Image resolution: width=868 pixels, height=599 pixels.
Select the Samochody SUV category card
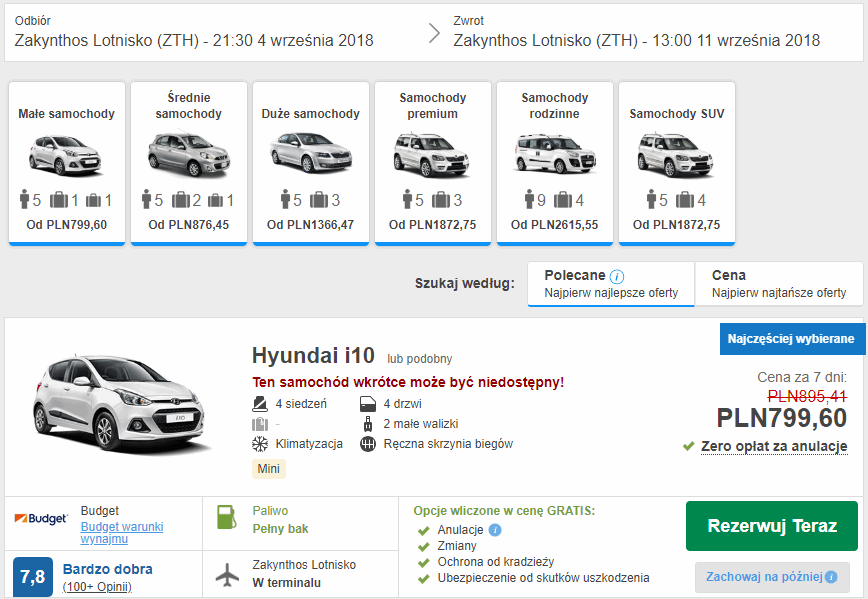(x=677, y=162)
